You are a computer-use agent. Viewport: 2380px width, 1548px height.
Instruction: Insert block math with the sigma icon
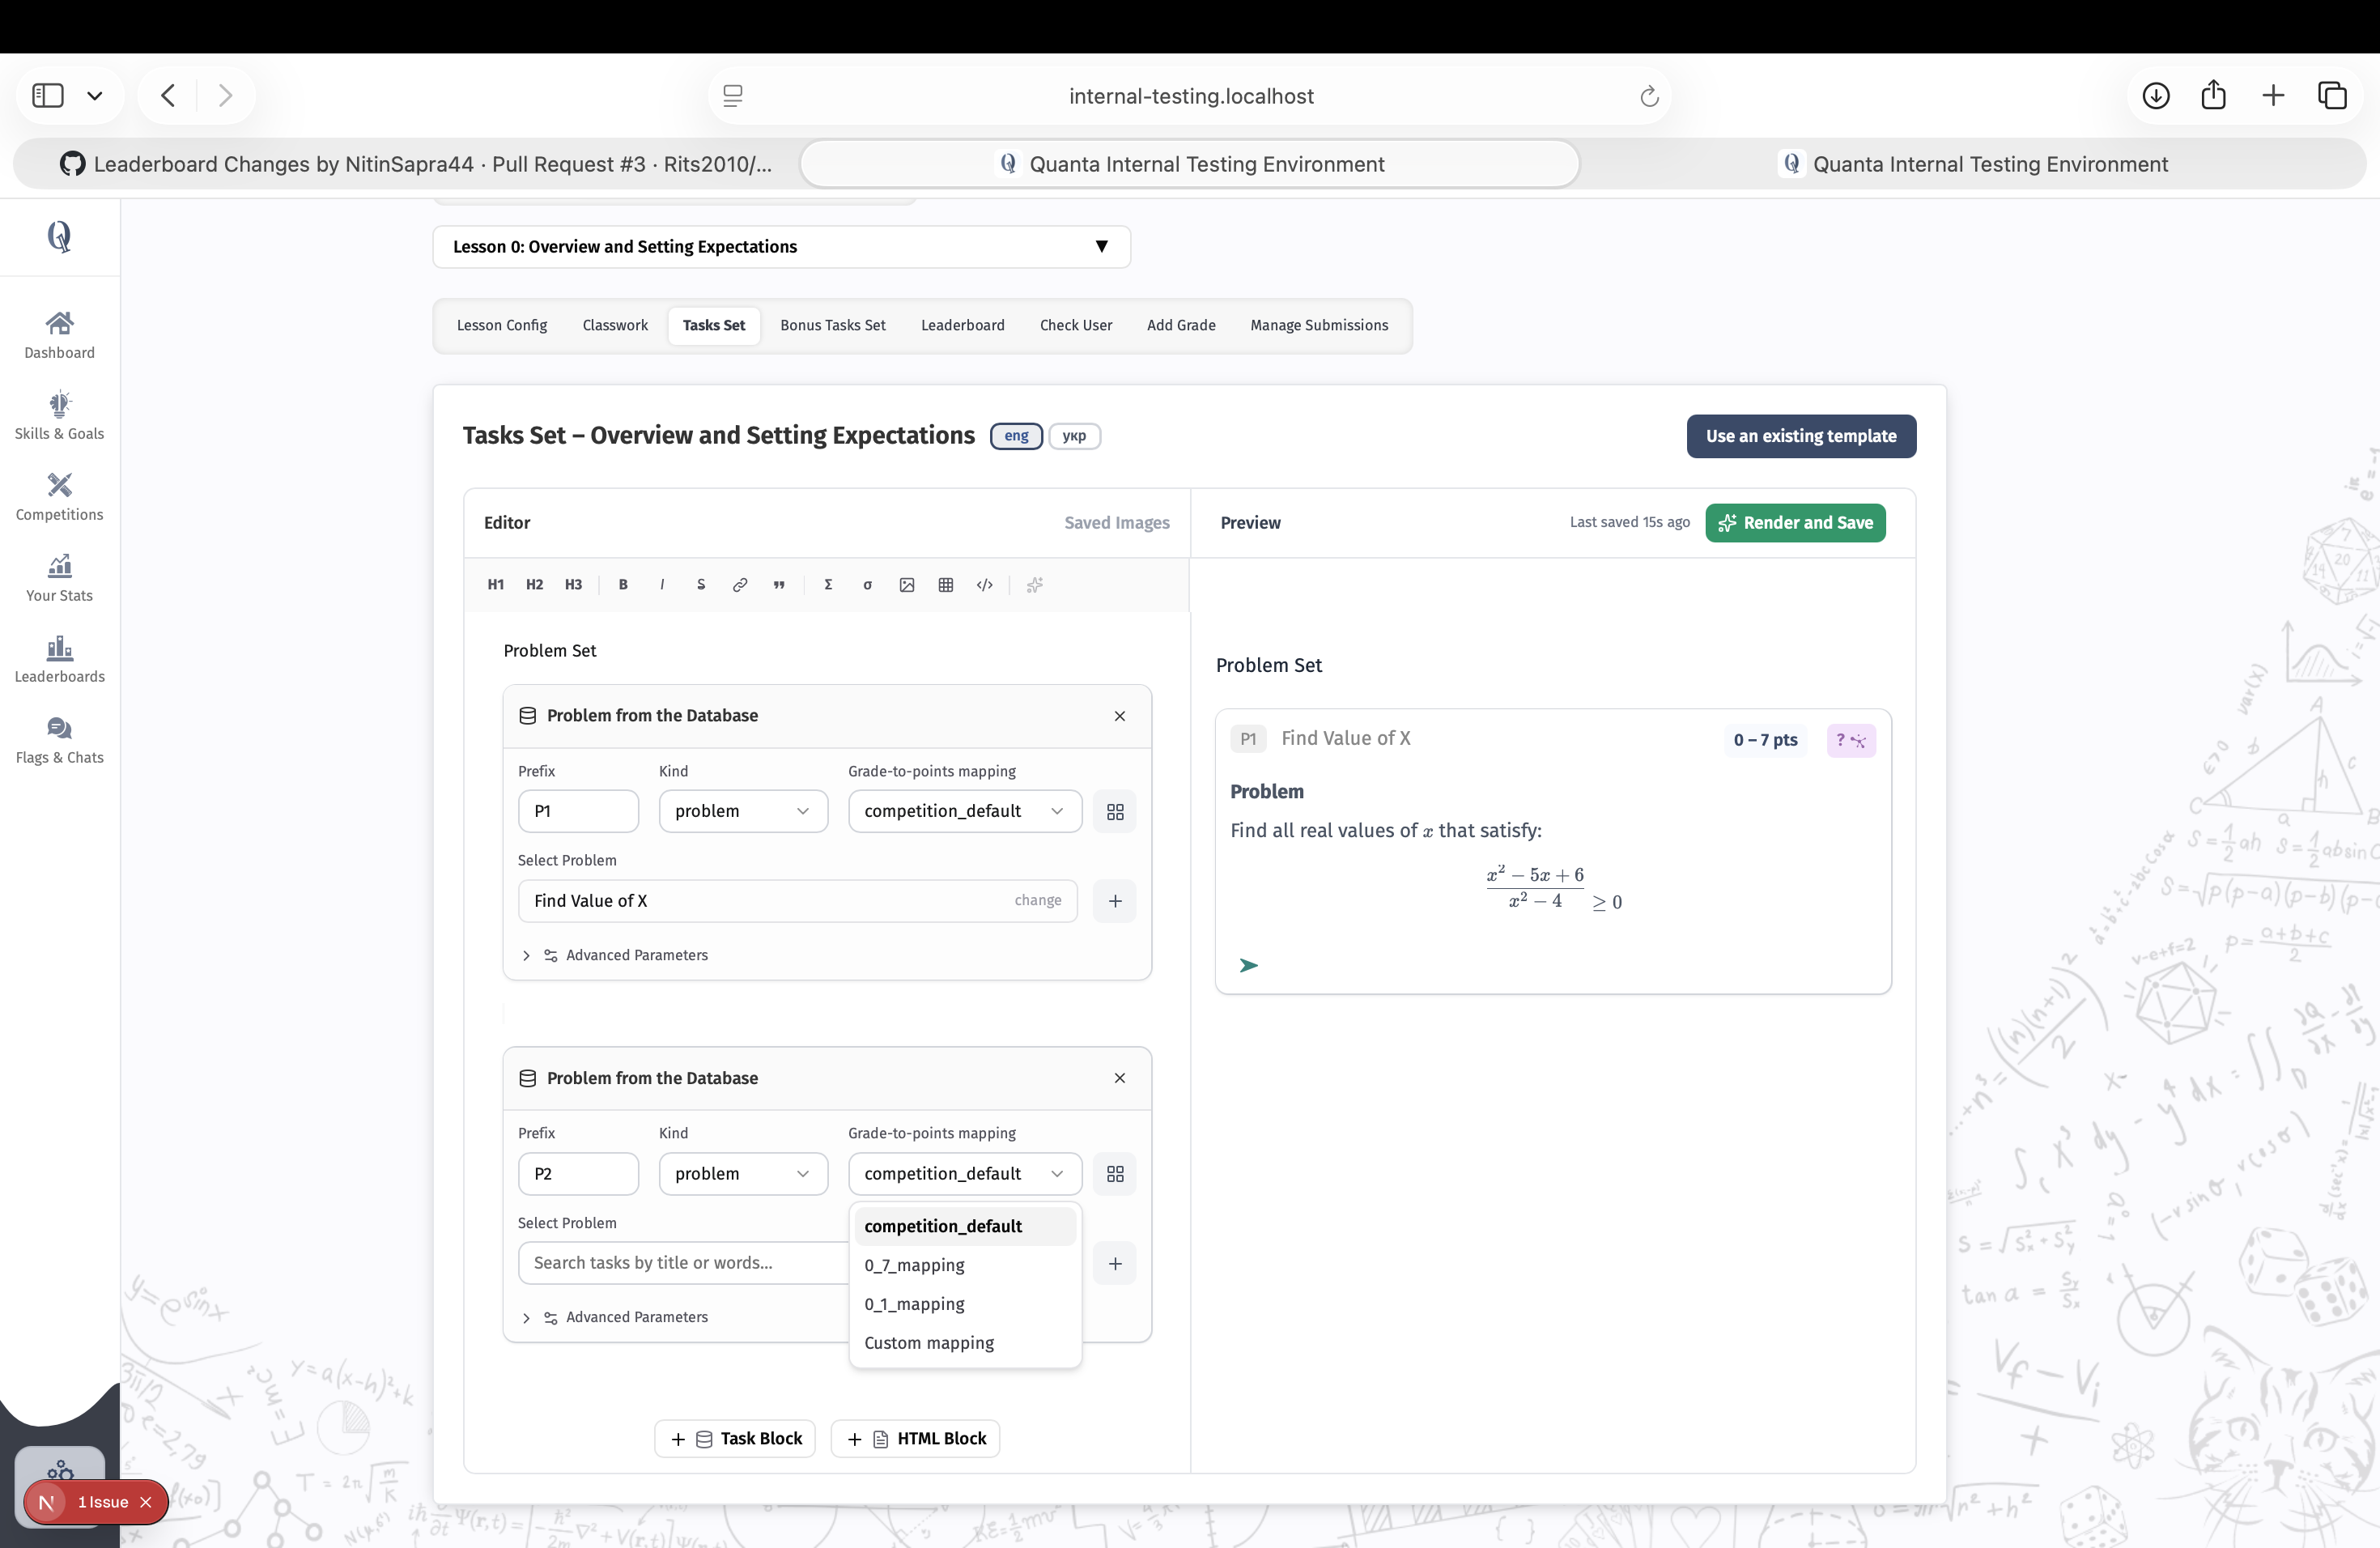click(x=828, y=585)
